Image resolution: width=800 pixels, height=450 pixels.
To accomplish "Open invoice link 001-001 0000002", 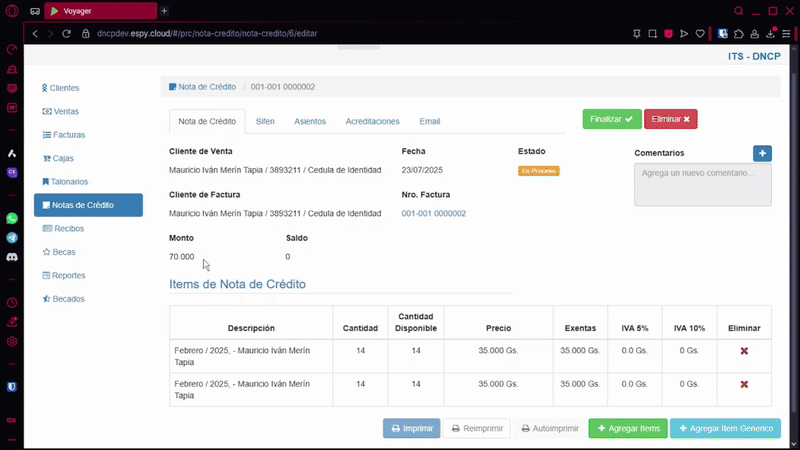I will [434, 213].
